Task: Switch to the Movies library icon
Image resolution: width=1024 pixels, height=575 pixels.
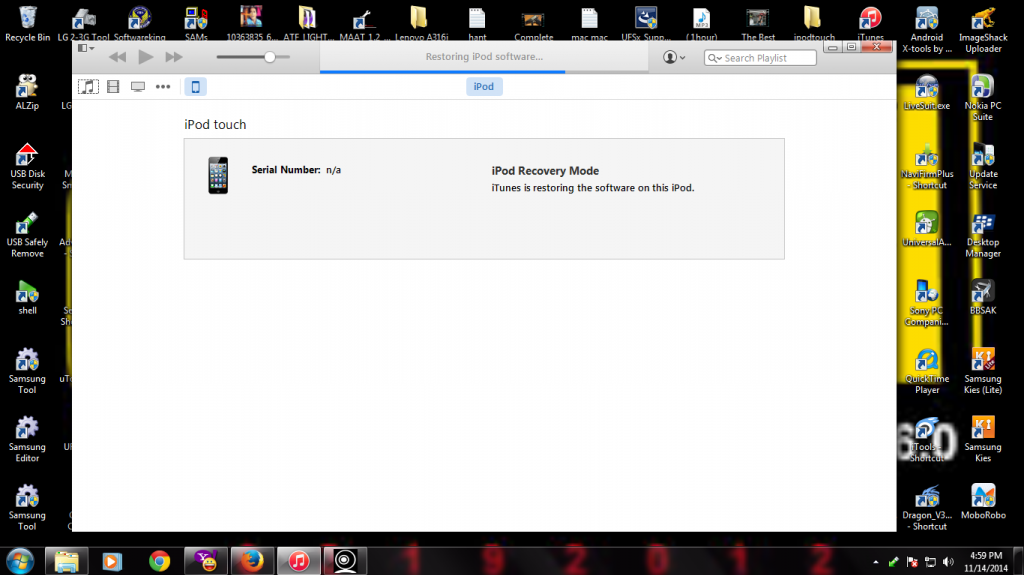Action: (113, 87)
